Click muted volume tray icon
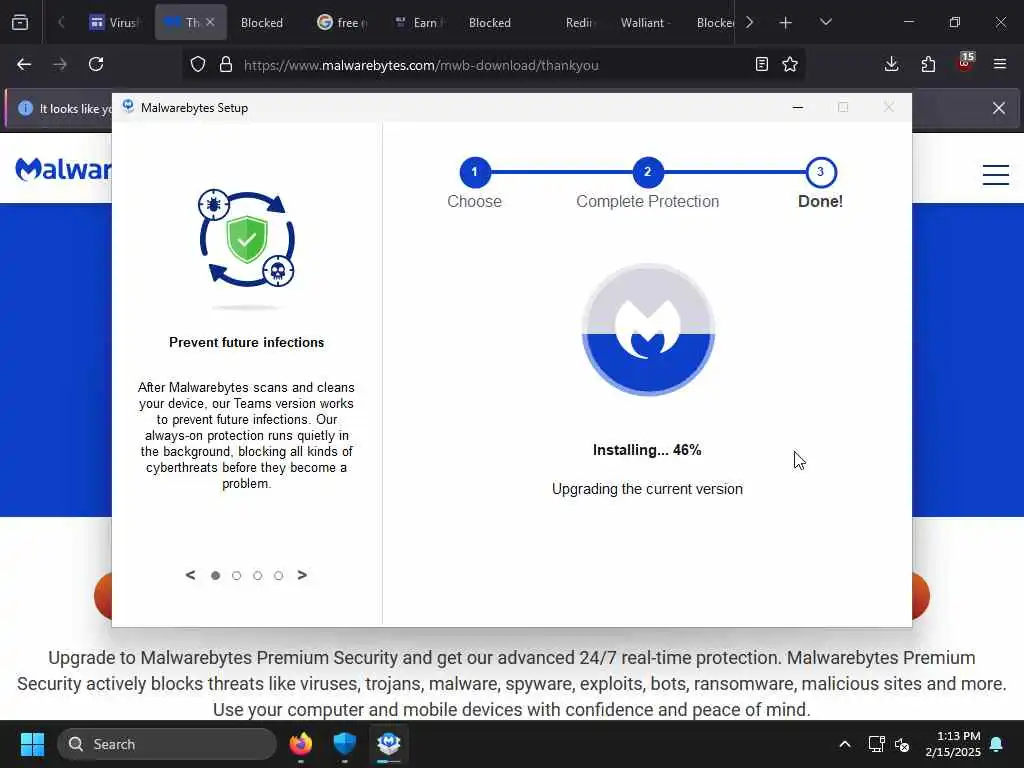The image size is (1024, 768). tap(902, 744)
